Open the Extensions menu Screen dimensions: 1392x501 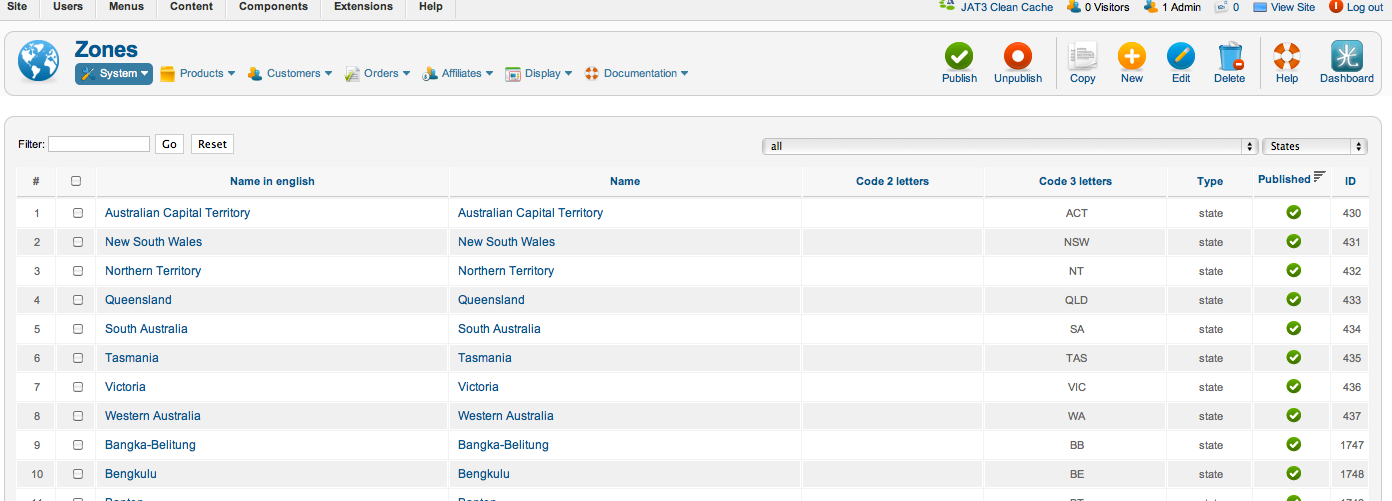pos(363,7)
